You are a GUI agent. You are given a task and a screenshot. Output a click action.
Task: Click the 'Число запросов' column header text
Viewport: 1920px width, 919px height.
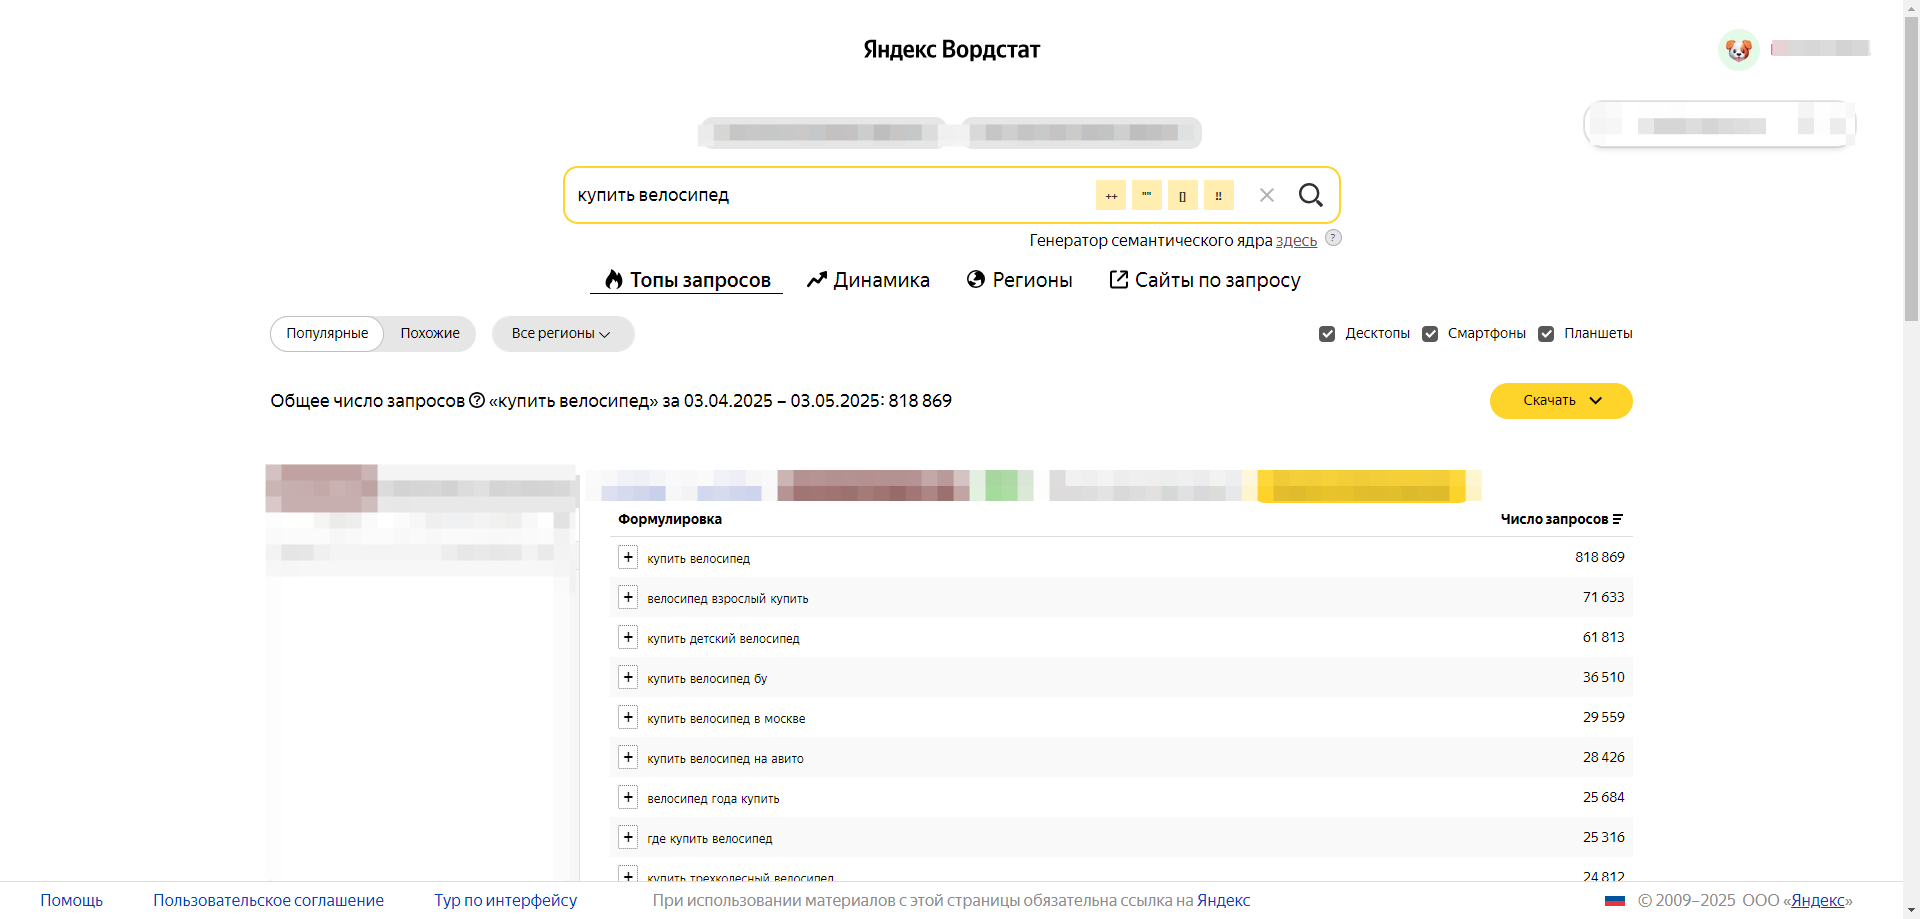1554,519
